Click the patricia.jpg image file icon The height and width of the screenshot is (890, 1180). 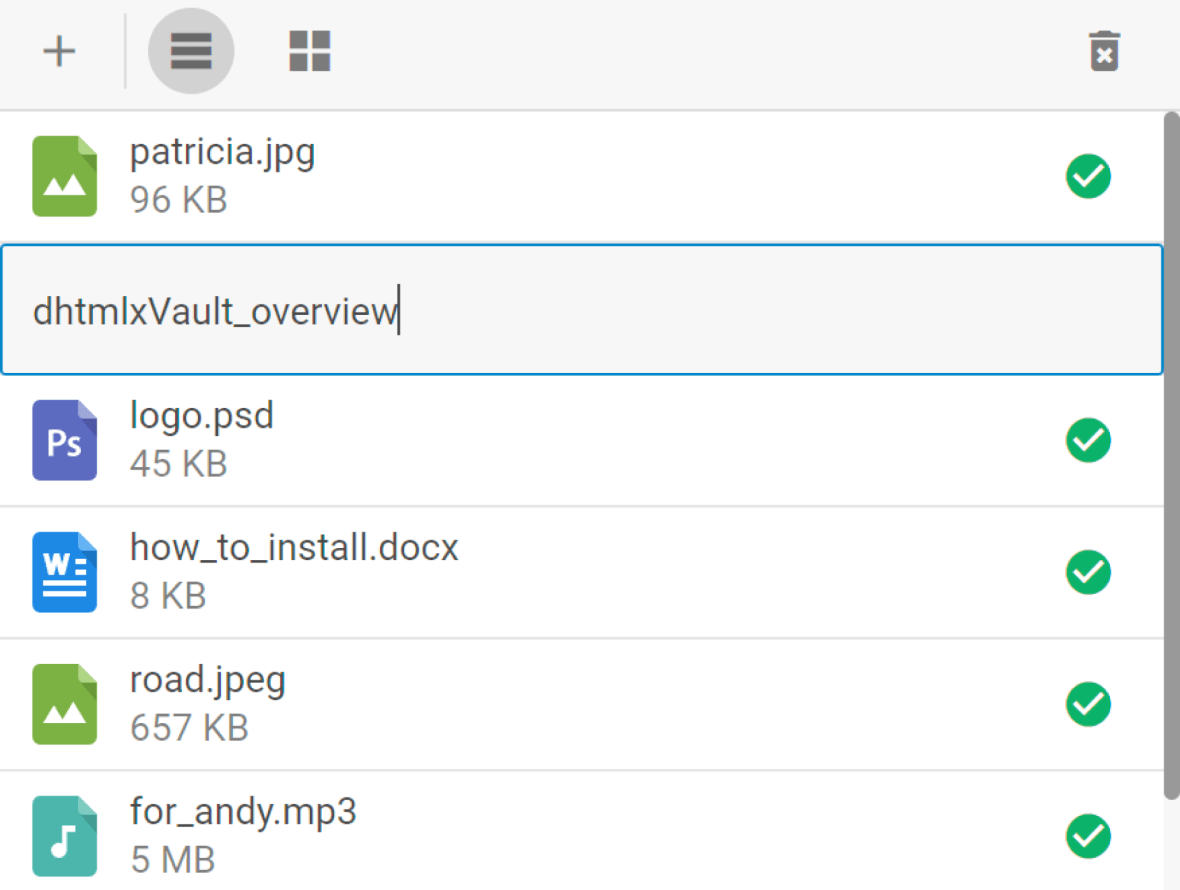(65, 176)
